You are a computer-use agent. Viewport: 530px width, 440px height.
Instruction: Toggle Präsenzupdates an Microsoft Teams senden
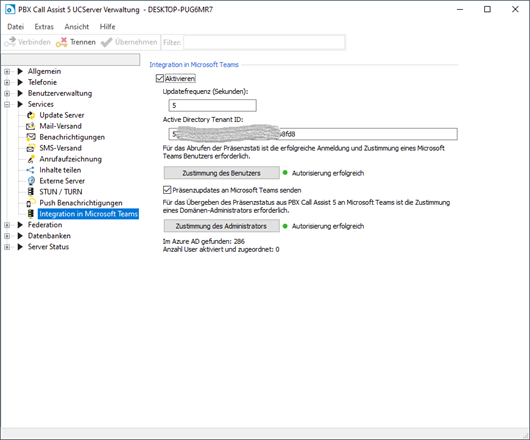pyautogui.click(x=167, y=190)
